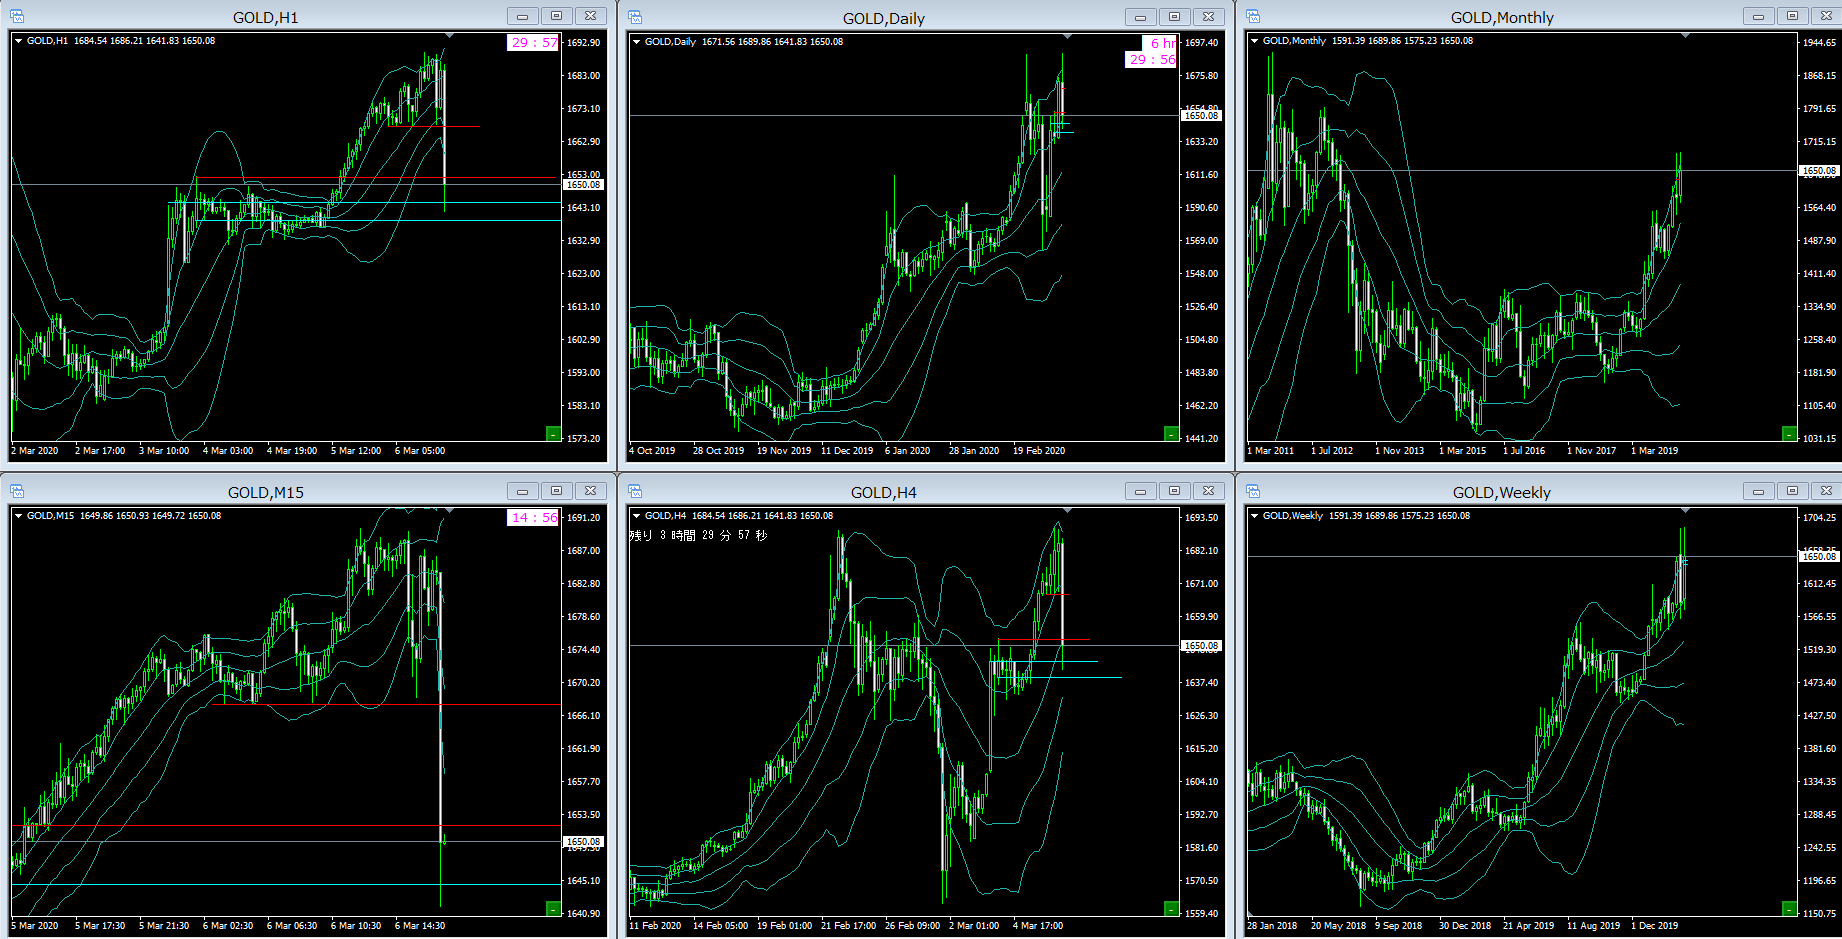
Task: Maximize the GOLD,H4 chart window
Action: click(1174, 491)
